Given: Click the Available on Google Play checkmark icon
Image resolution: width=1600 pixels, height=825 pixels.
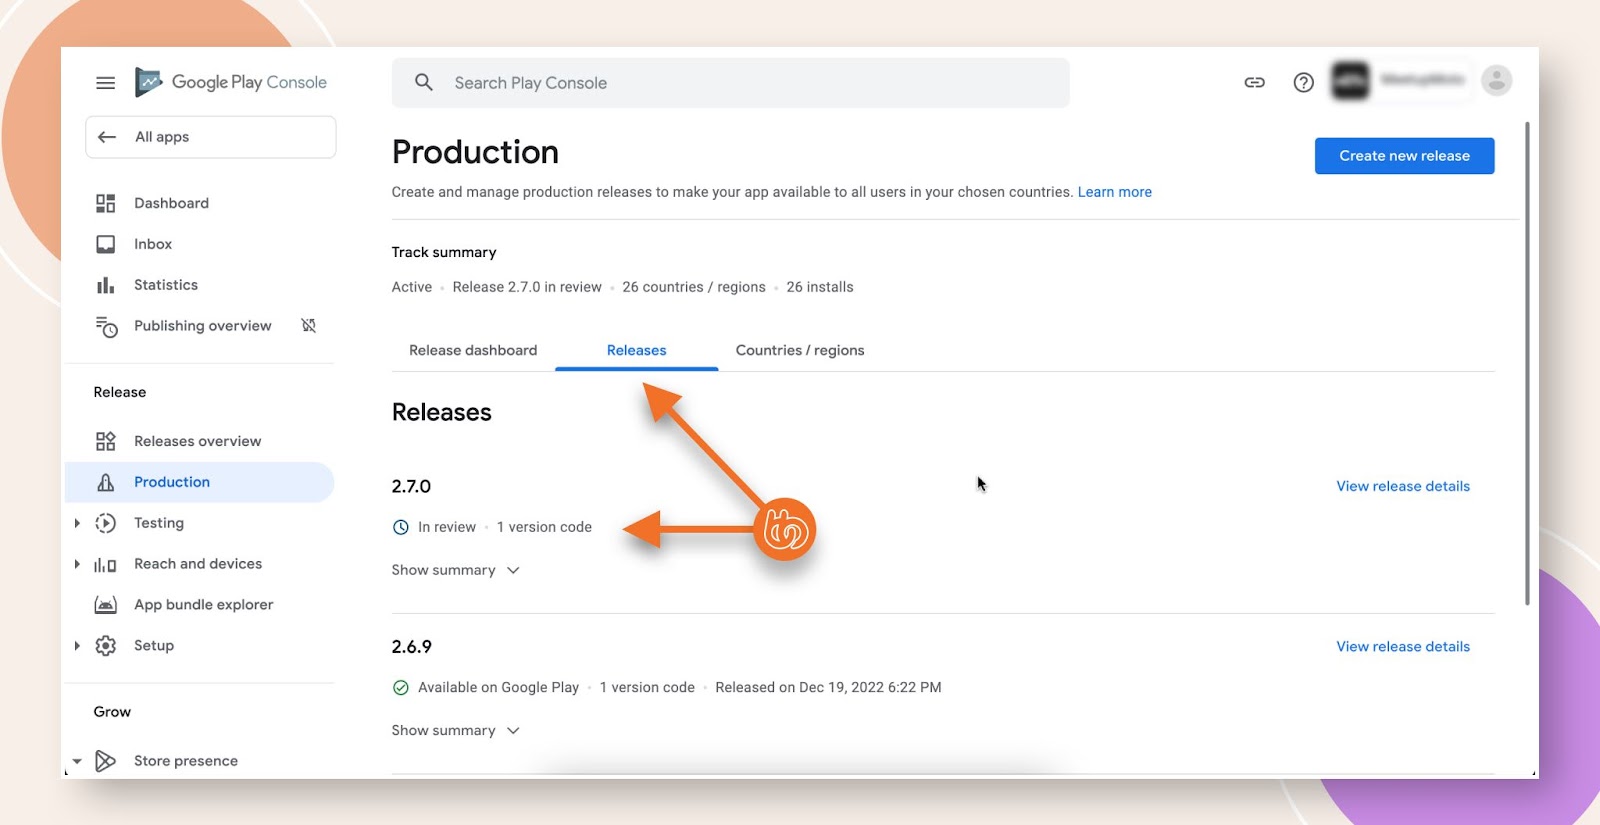Looking at the screenshot, I should [x=401, y=687].
